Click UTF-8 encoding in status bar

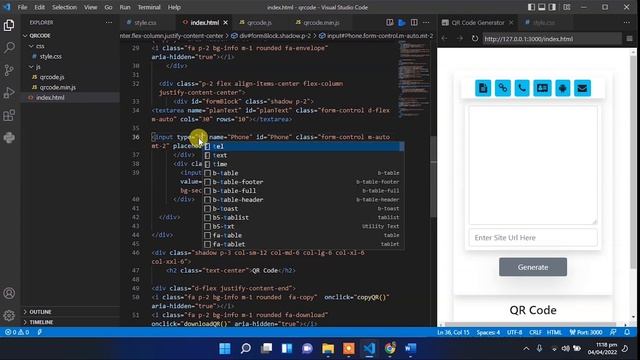514,332
